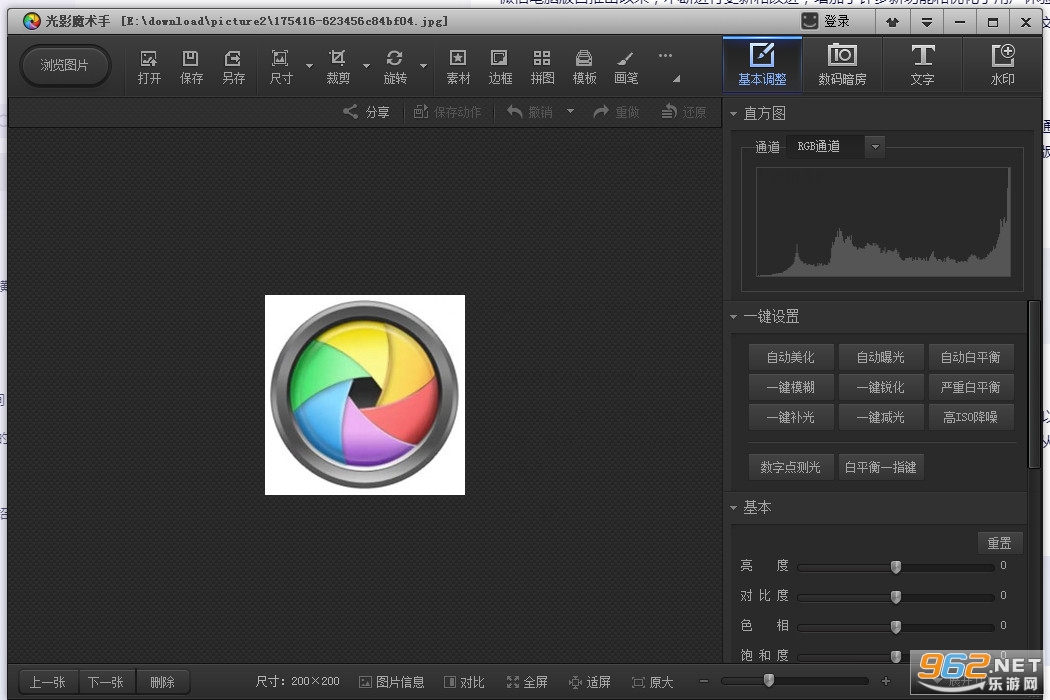Toggle 全屏 fullscreen mode

527,682
